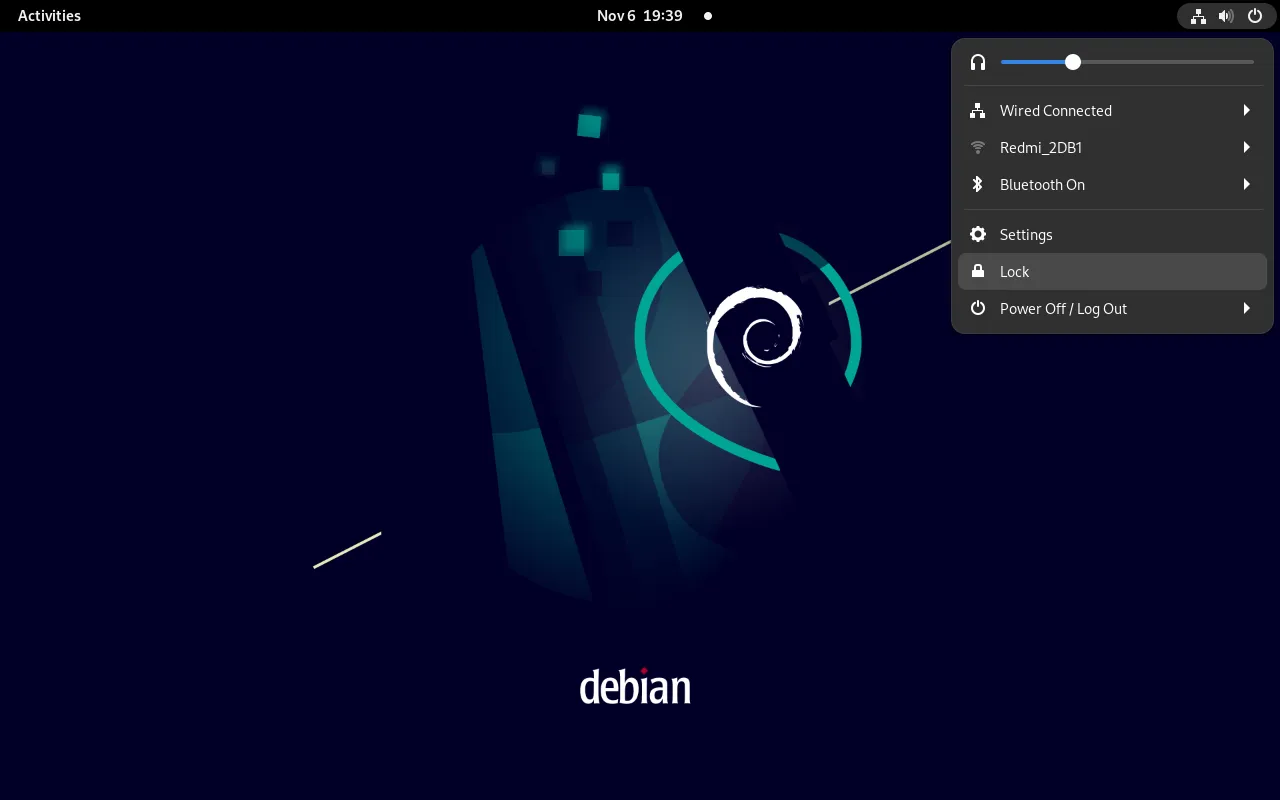Click the Bluetooth symbol icon
1280x800 pixels.
[978, 185]
